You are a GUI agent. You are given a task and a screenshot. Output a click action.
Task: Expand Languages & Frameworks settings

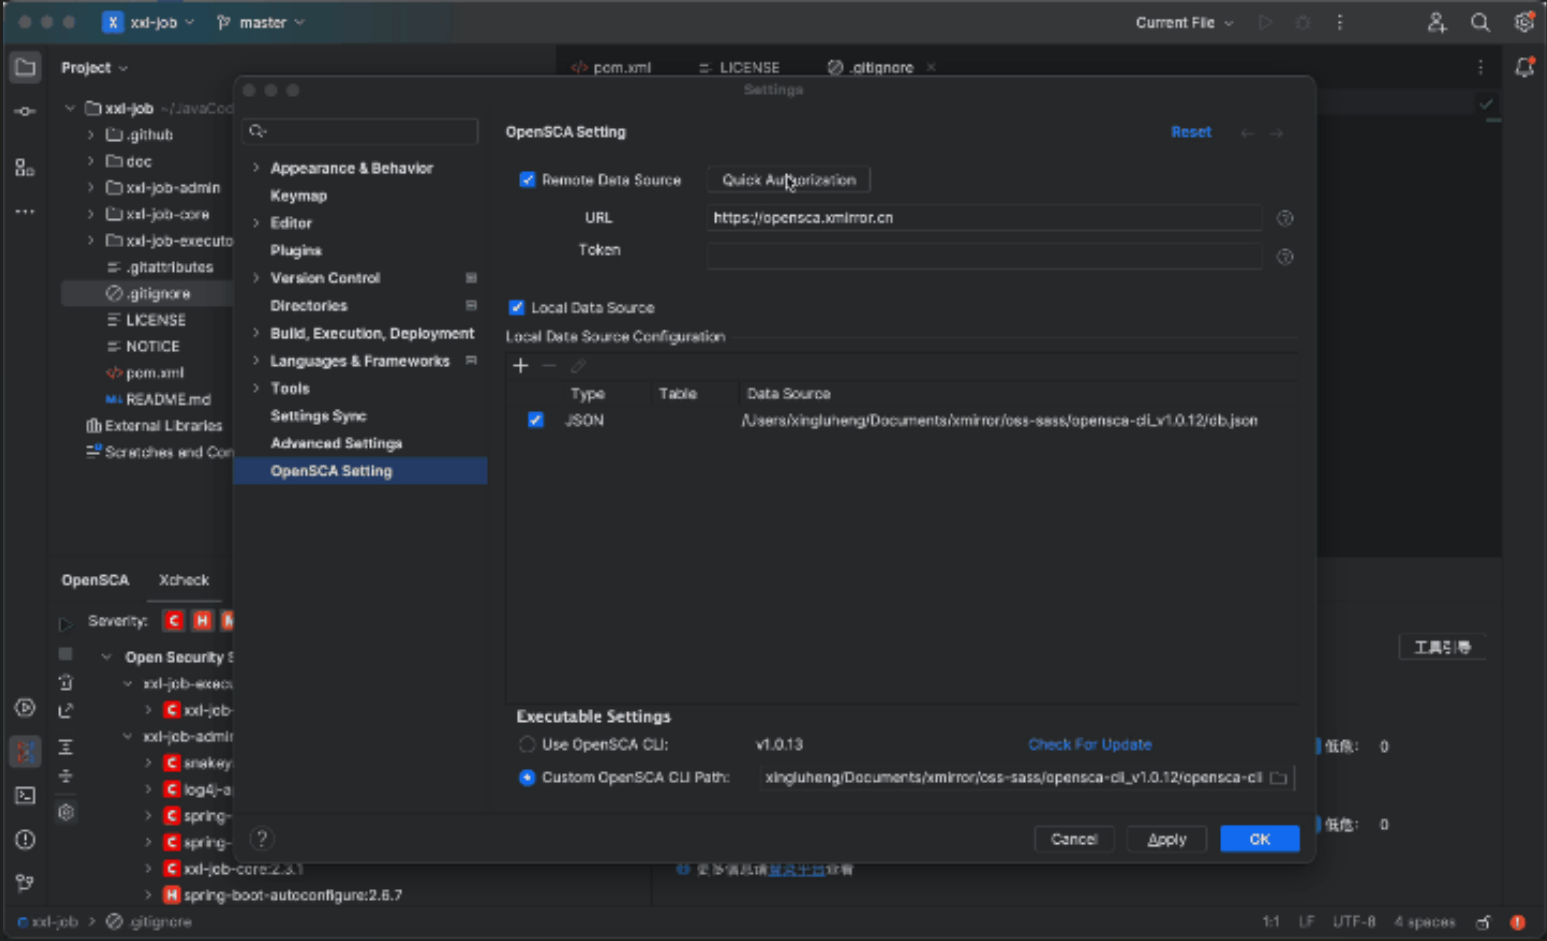pyautogui.click(x=256, y=361)
